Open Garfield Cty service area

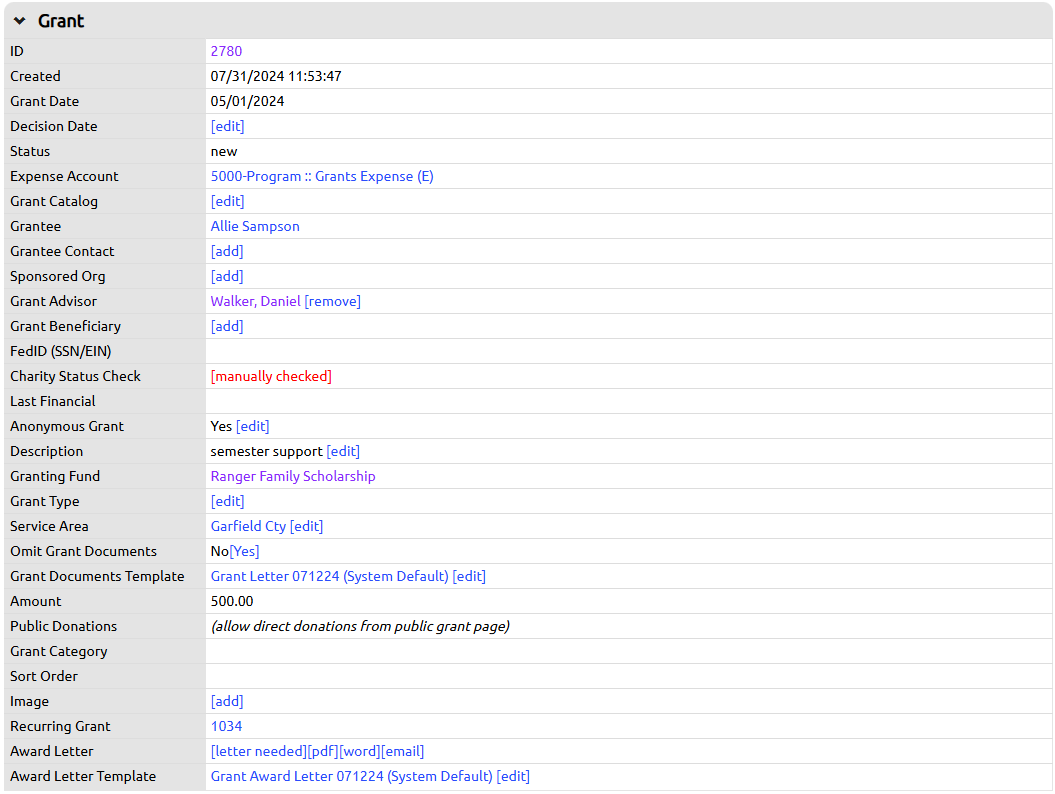click(248, 526)
